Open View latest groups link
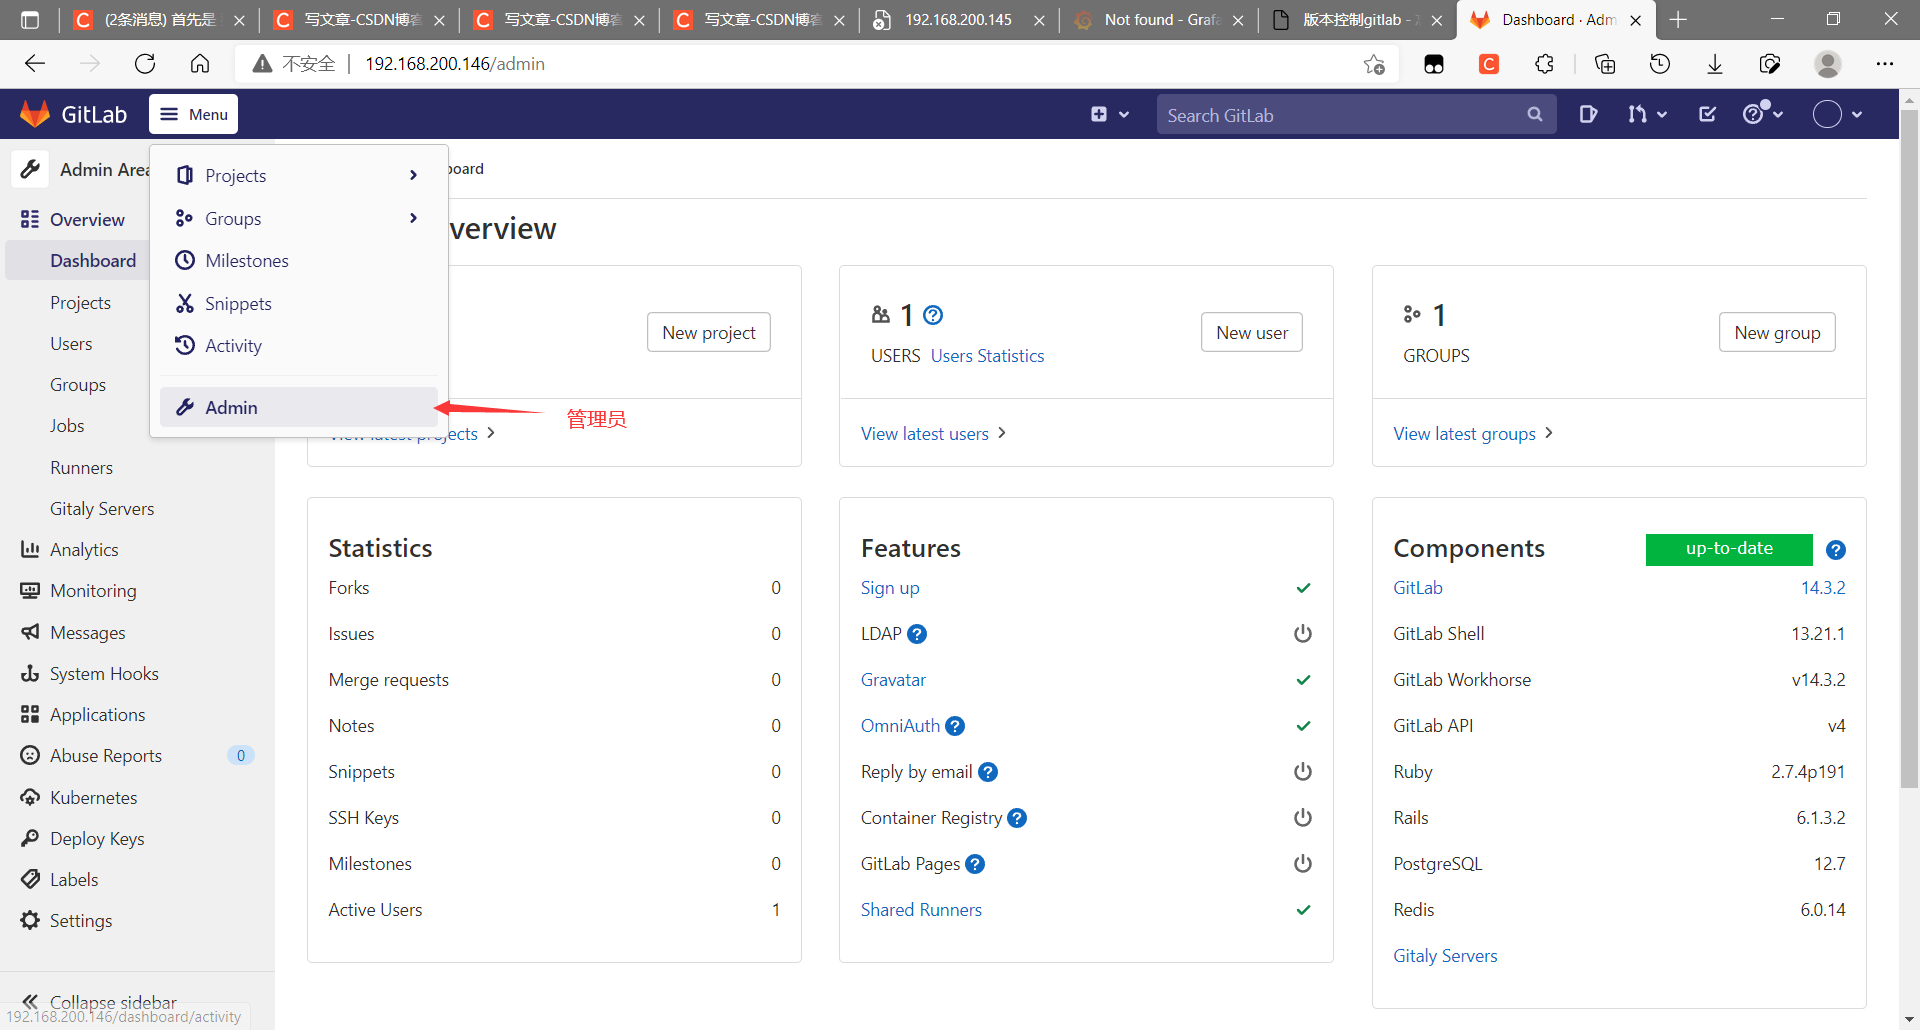 click(x=1473, y=433)
